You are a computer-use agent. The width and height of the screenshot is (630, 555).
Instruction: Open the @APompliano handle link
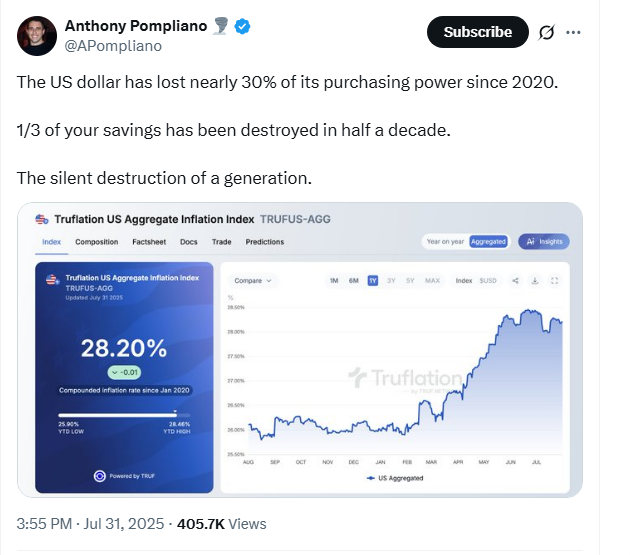113,46
